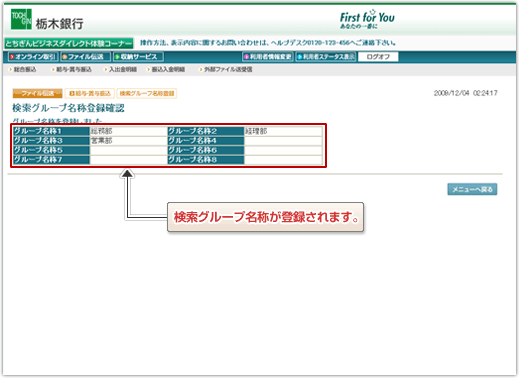Screen dimensions: 520x378
Task: Click the orange ファイル伝送 breadcrumb
Action: [37, 93]
